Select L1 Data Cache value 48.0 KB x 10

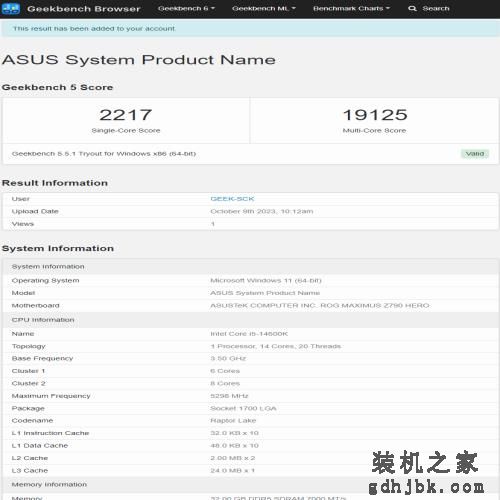[x=234, y=446]
